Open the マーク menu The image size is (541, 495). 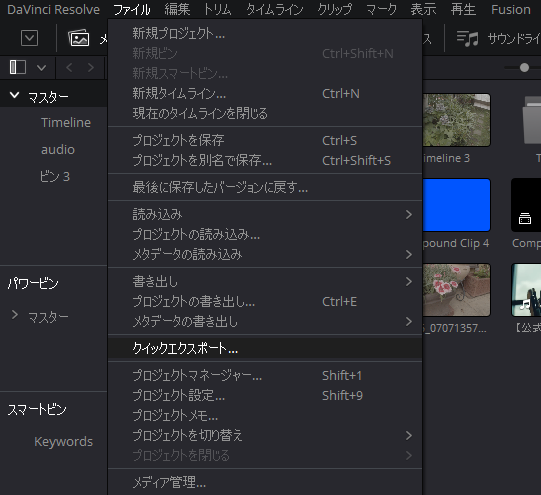coord(381,10)
